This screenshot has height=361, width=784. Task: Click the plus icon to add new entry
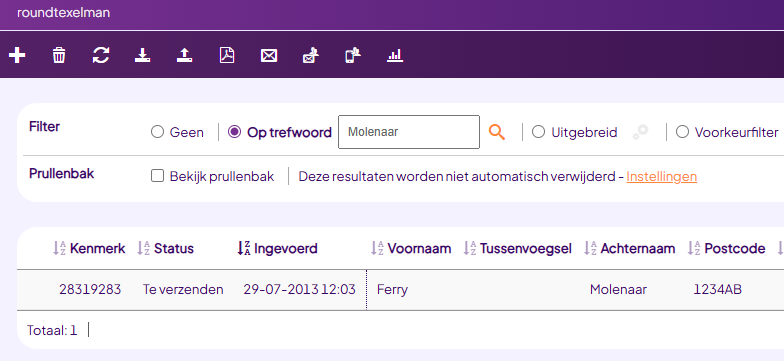(x=17, y=55)
